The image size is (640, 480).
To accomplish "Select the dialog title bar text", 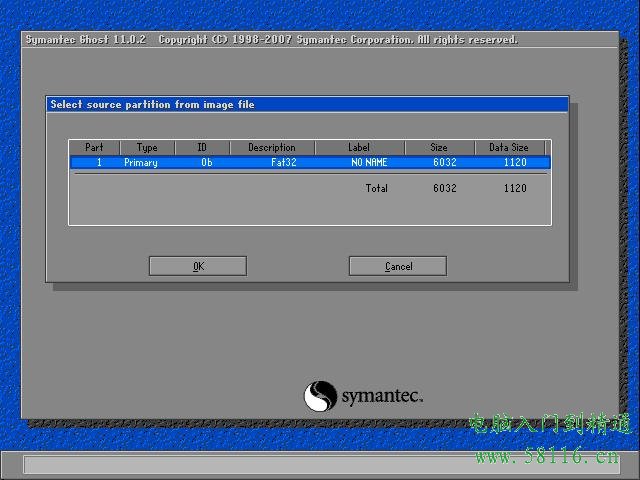I will (x=152, y=104).
